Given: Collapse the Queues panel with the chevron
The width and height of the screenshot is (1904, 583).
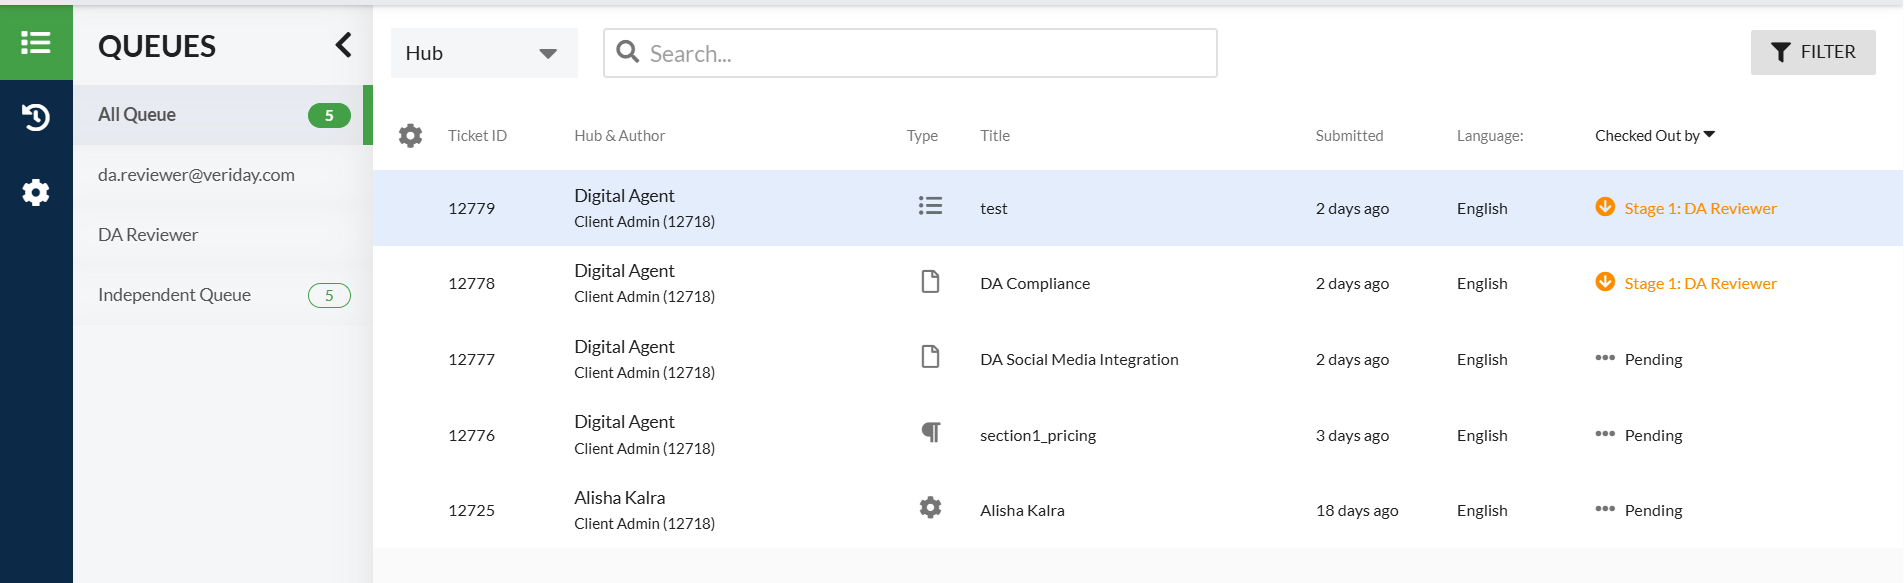Looking at the screenshot, I should pos(343,45).
